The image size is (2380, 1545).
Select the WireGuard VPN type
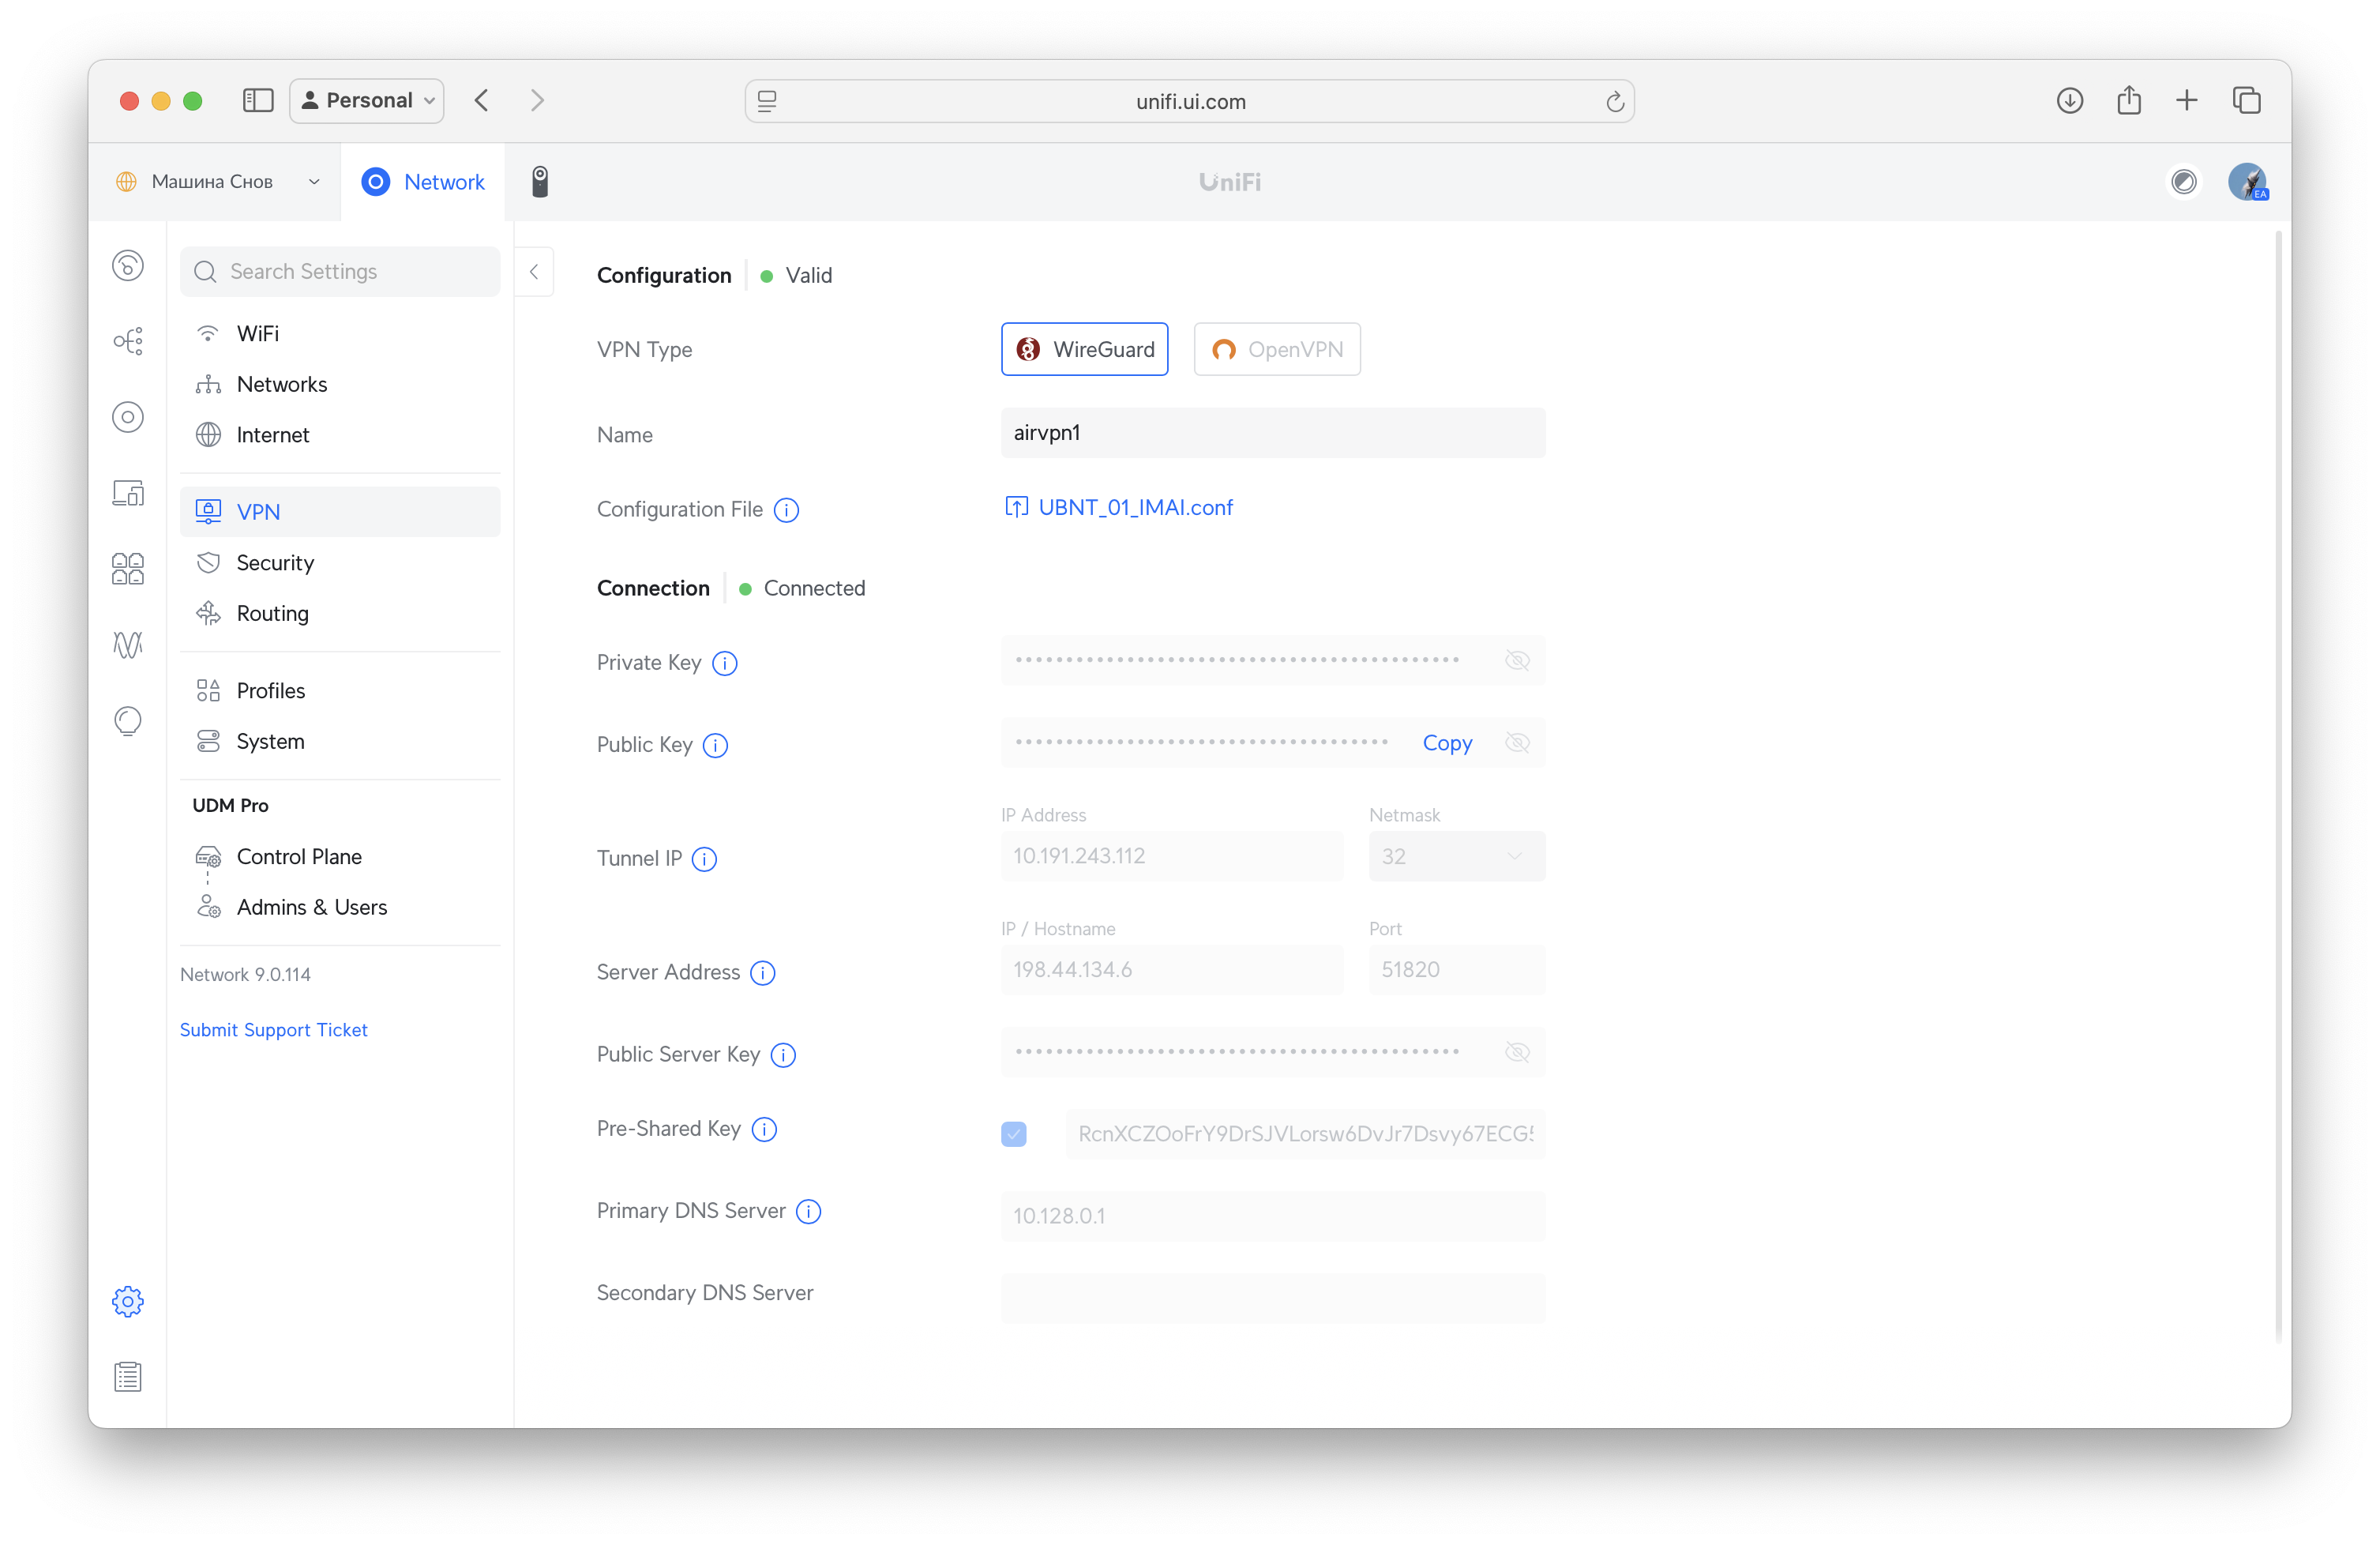[x=1084, y=349]
